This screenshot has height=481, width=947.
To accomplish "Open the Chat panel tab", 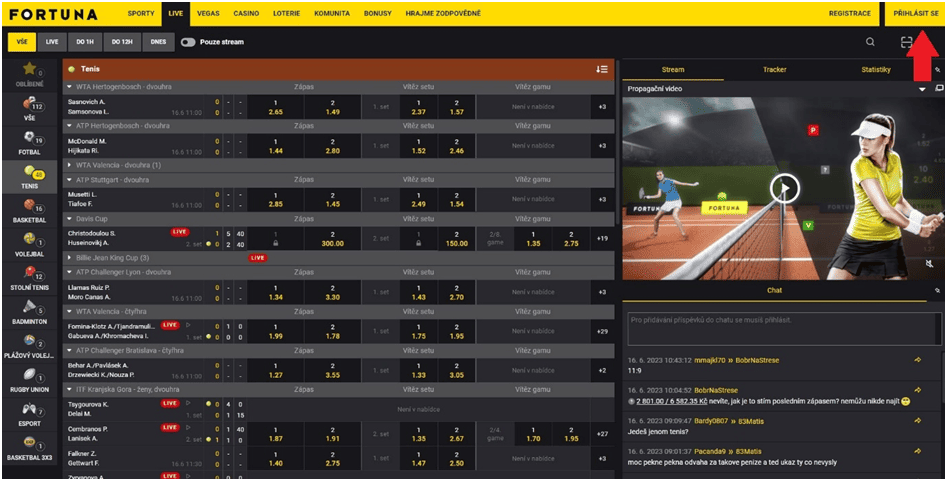I will click(774, 291).
